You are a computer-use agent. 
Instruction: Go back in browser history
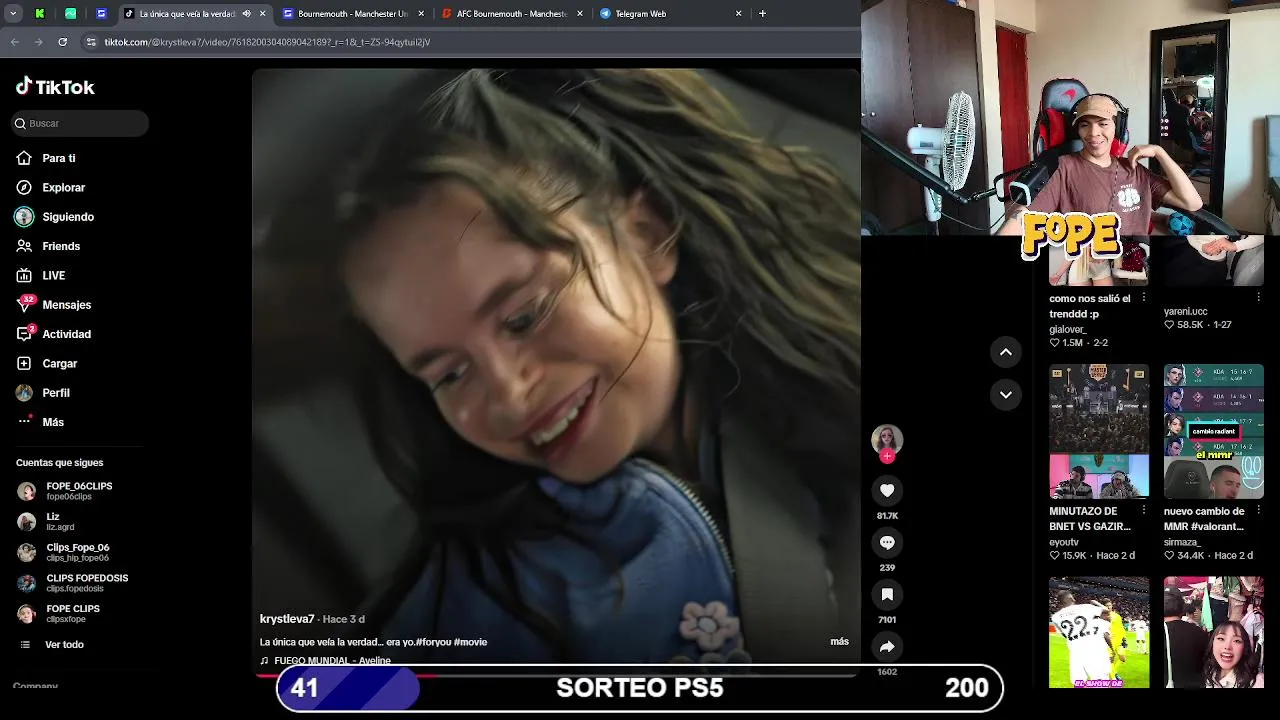click(x=14, y=42)
